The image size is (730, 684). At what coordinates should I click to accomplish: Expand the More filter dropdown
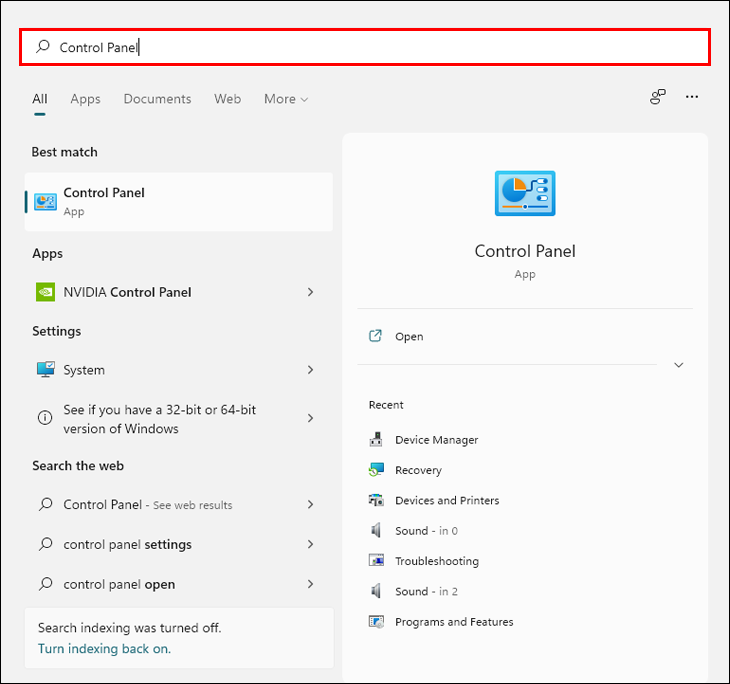286,99
